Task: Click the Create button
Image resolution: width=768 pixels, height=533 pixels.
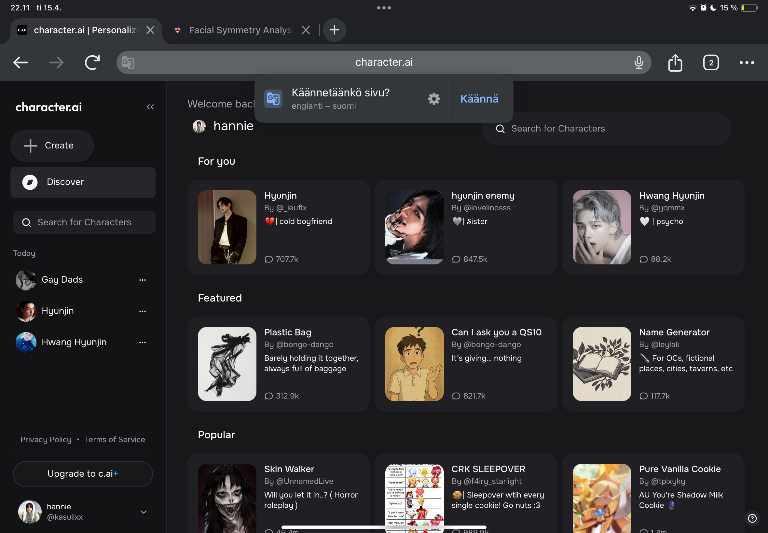Action: pos(52,146)
